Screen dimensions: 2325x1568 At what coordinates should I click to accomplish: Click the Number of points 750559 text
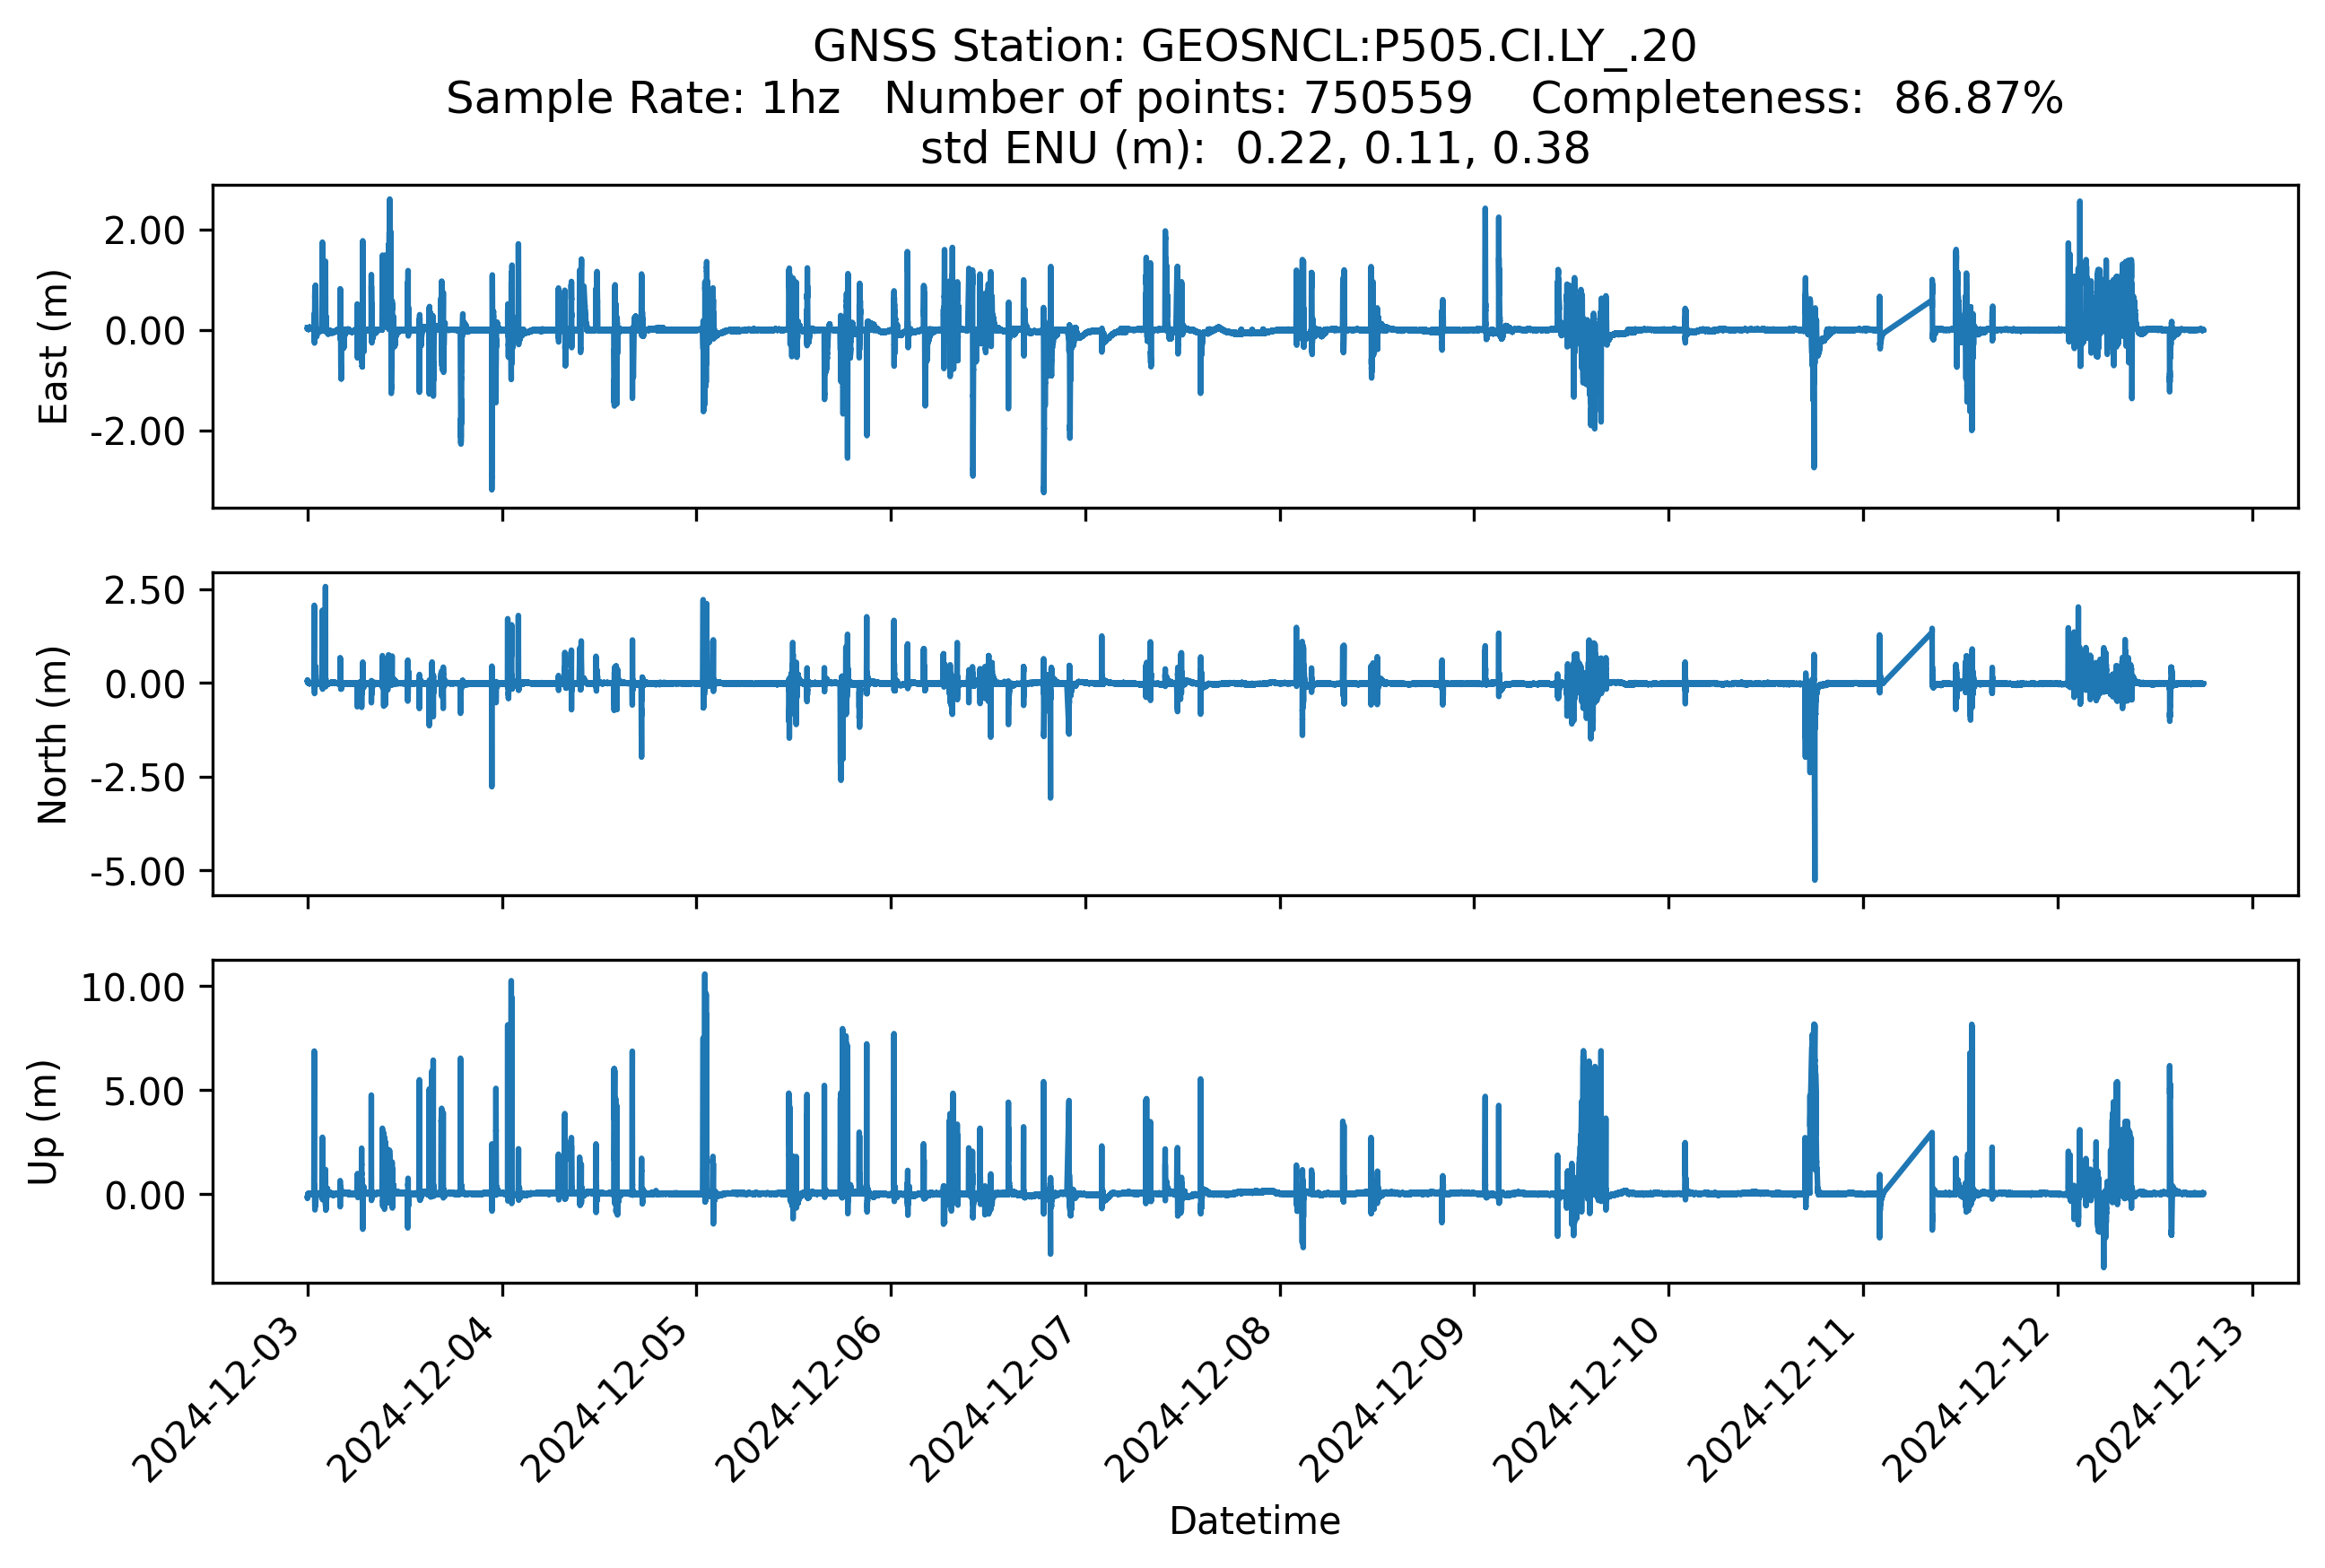click(x=1178, y=98)
